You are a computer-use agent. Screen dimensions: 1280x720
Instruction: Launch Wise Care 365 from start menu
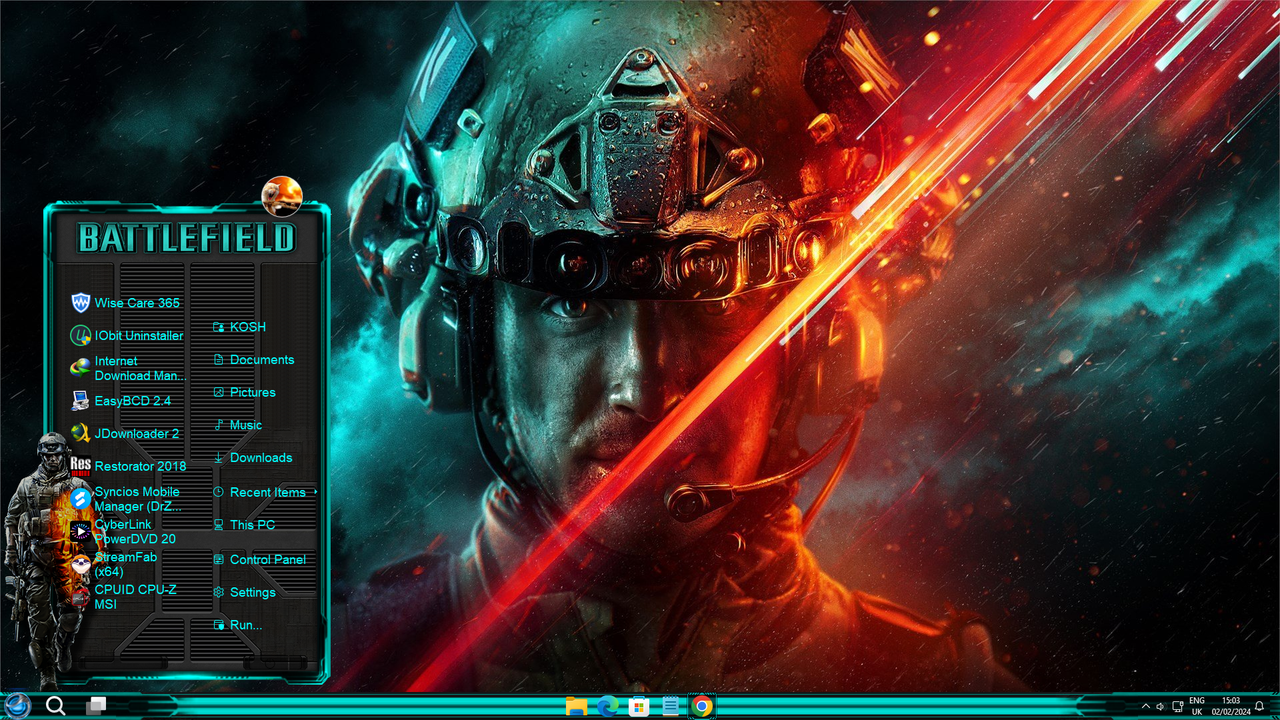click(127, 303)
